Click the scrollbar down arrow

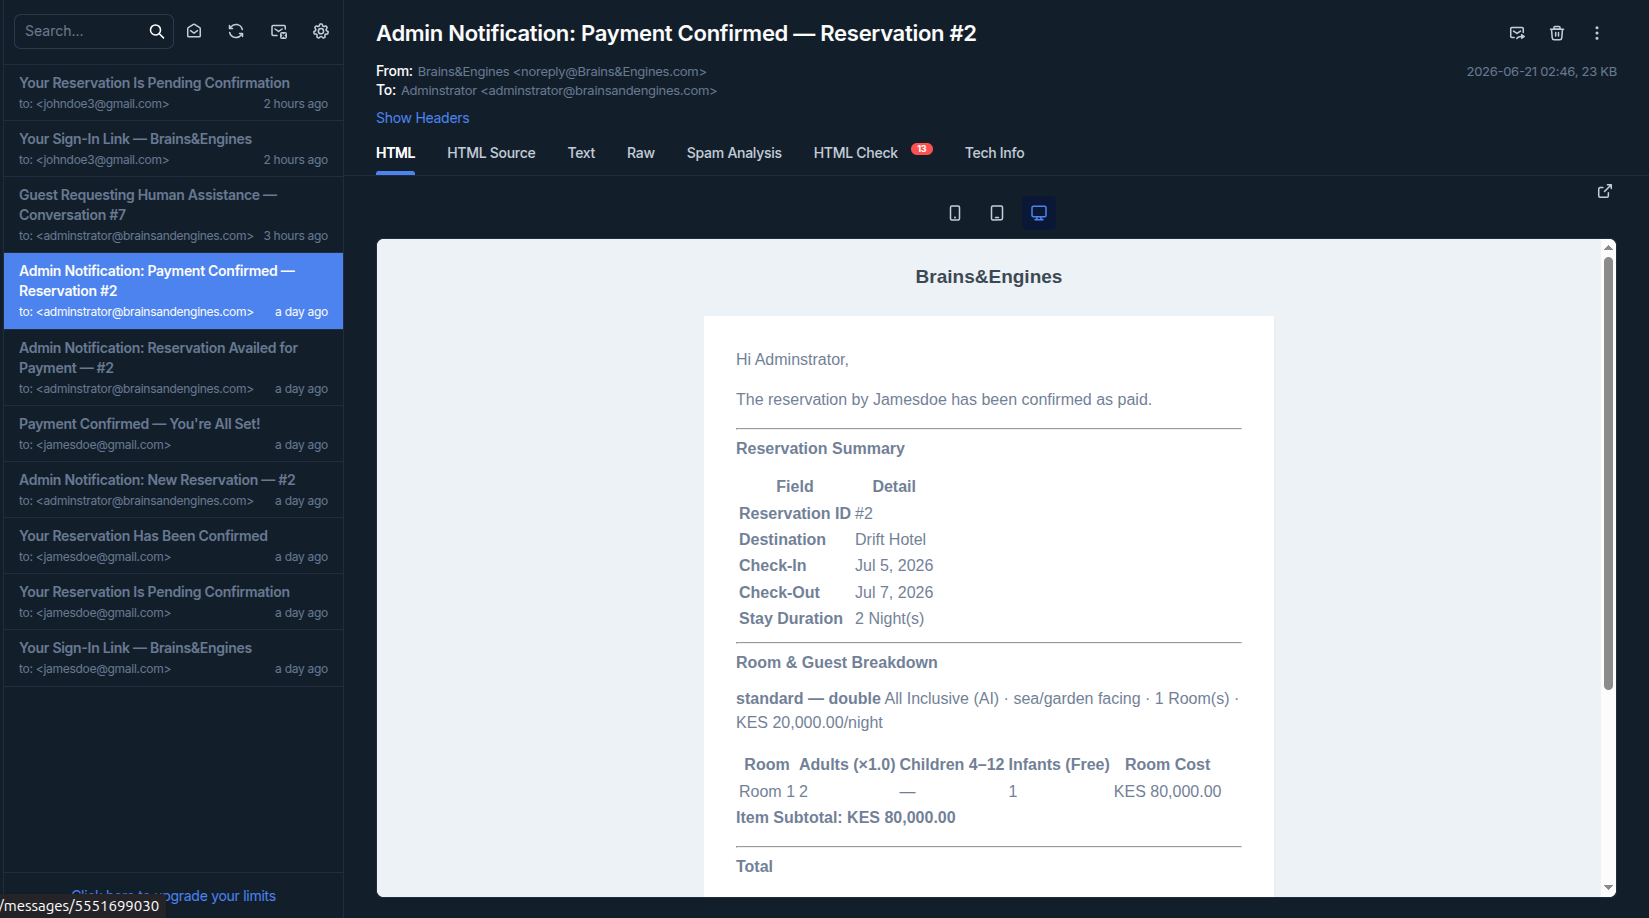(1608, 887)
